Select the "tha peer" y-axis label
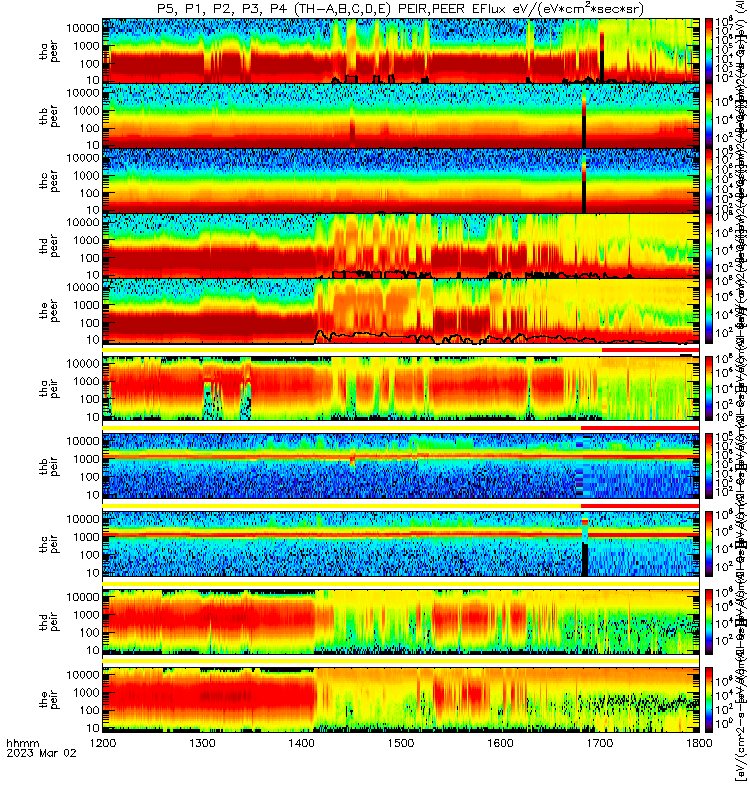 [49, 52]
